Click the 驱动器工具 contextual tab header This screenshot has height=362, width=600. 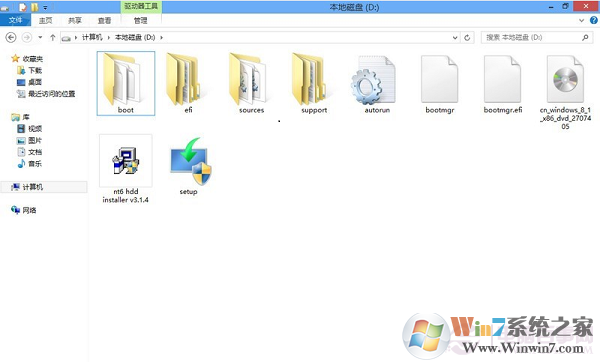click(x=141, y=7)
